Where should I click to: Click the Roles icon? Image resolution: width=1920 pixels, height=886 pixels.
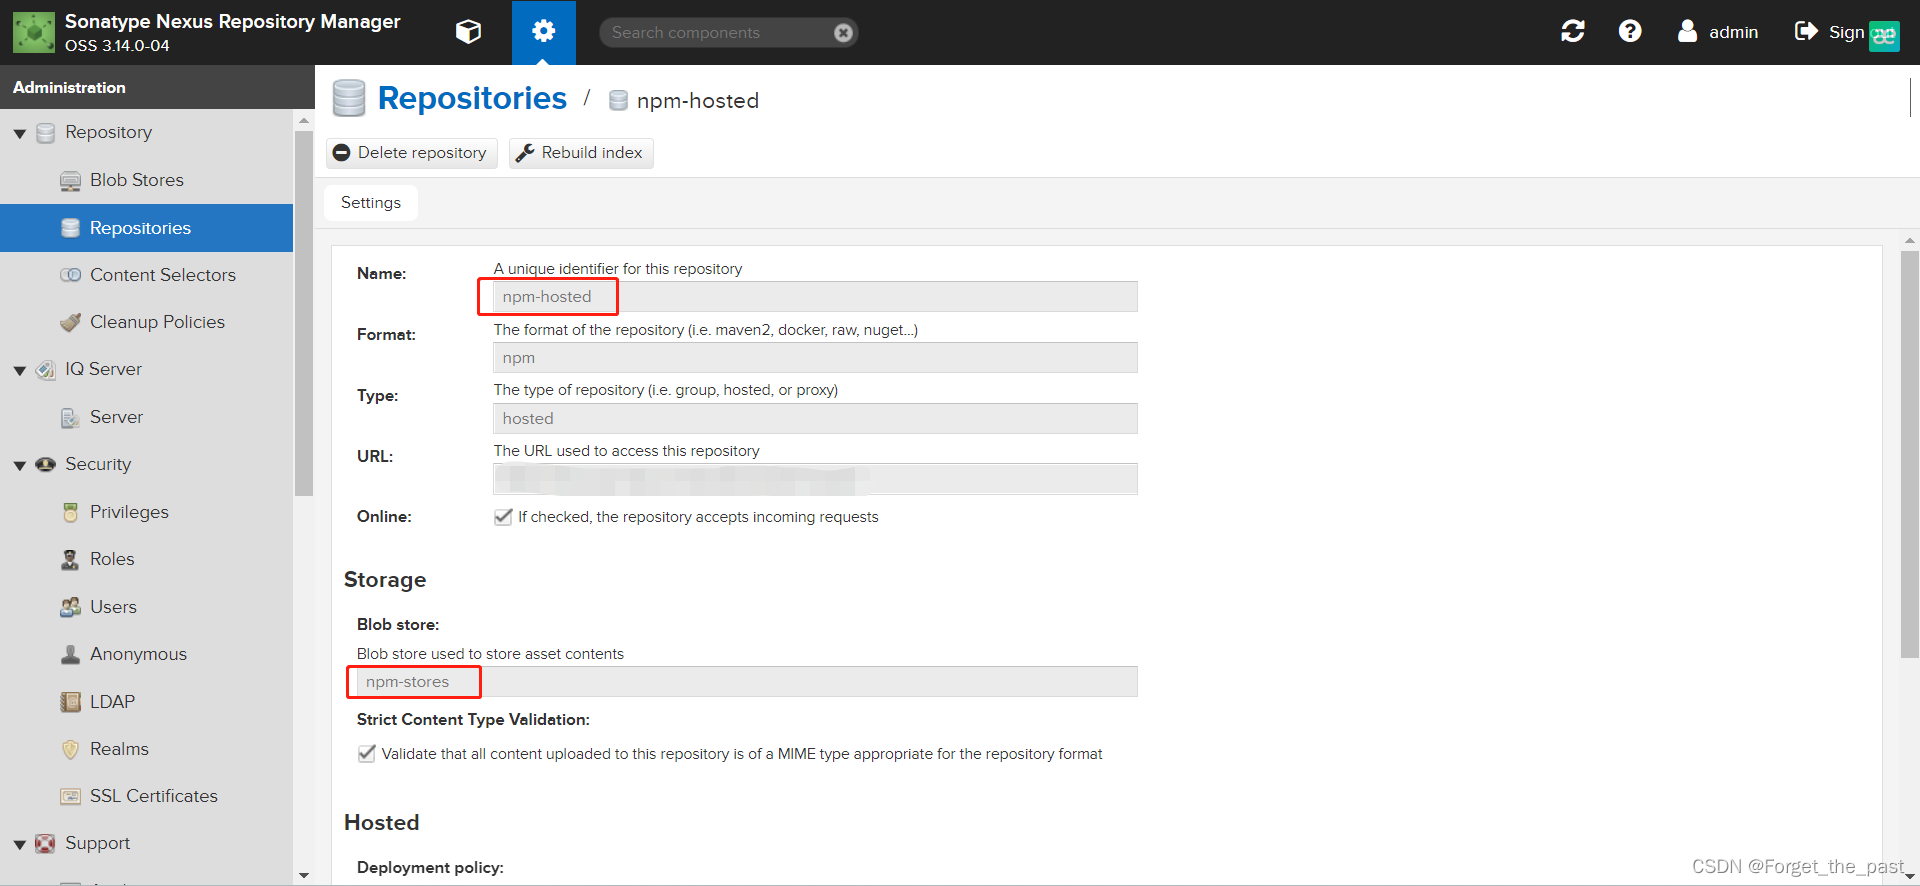point(70,559)
